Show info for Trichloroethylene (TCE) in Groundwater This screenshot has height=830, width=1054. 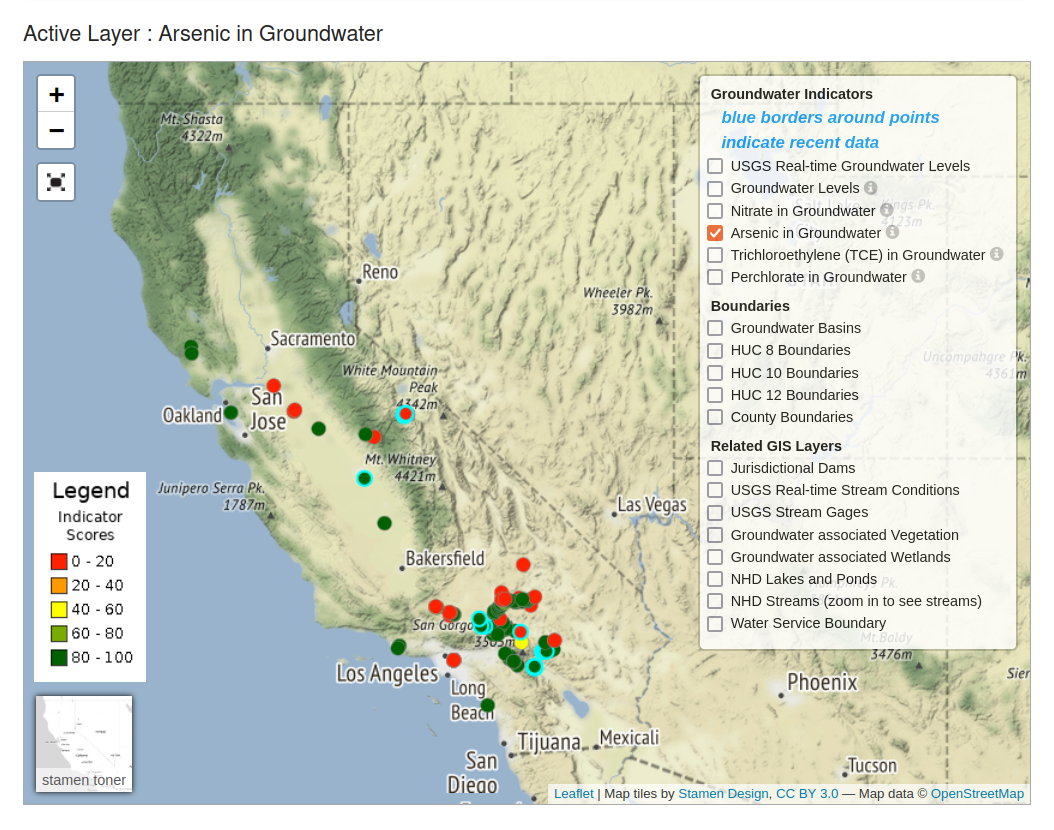(x=996, y=255)
